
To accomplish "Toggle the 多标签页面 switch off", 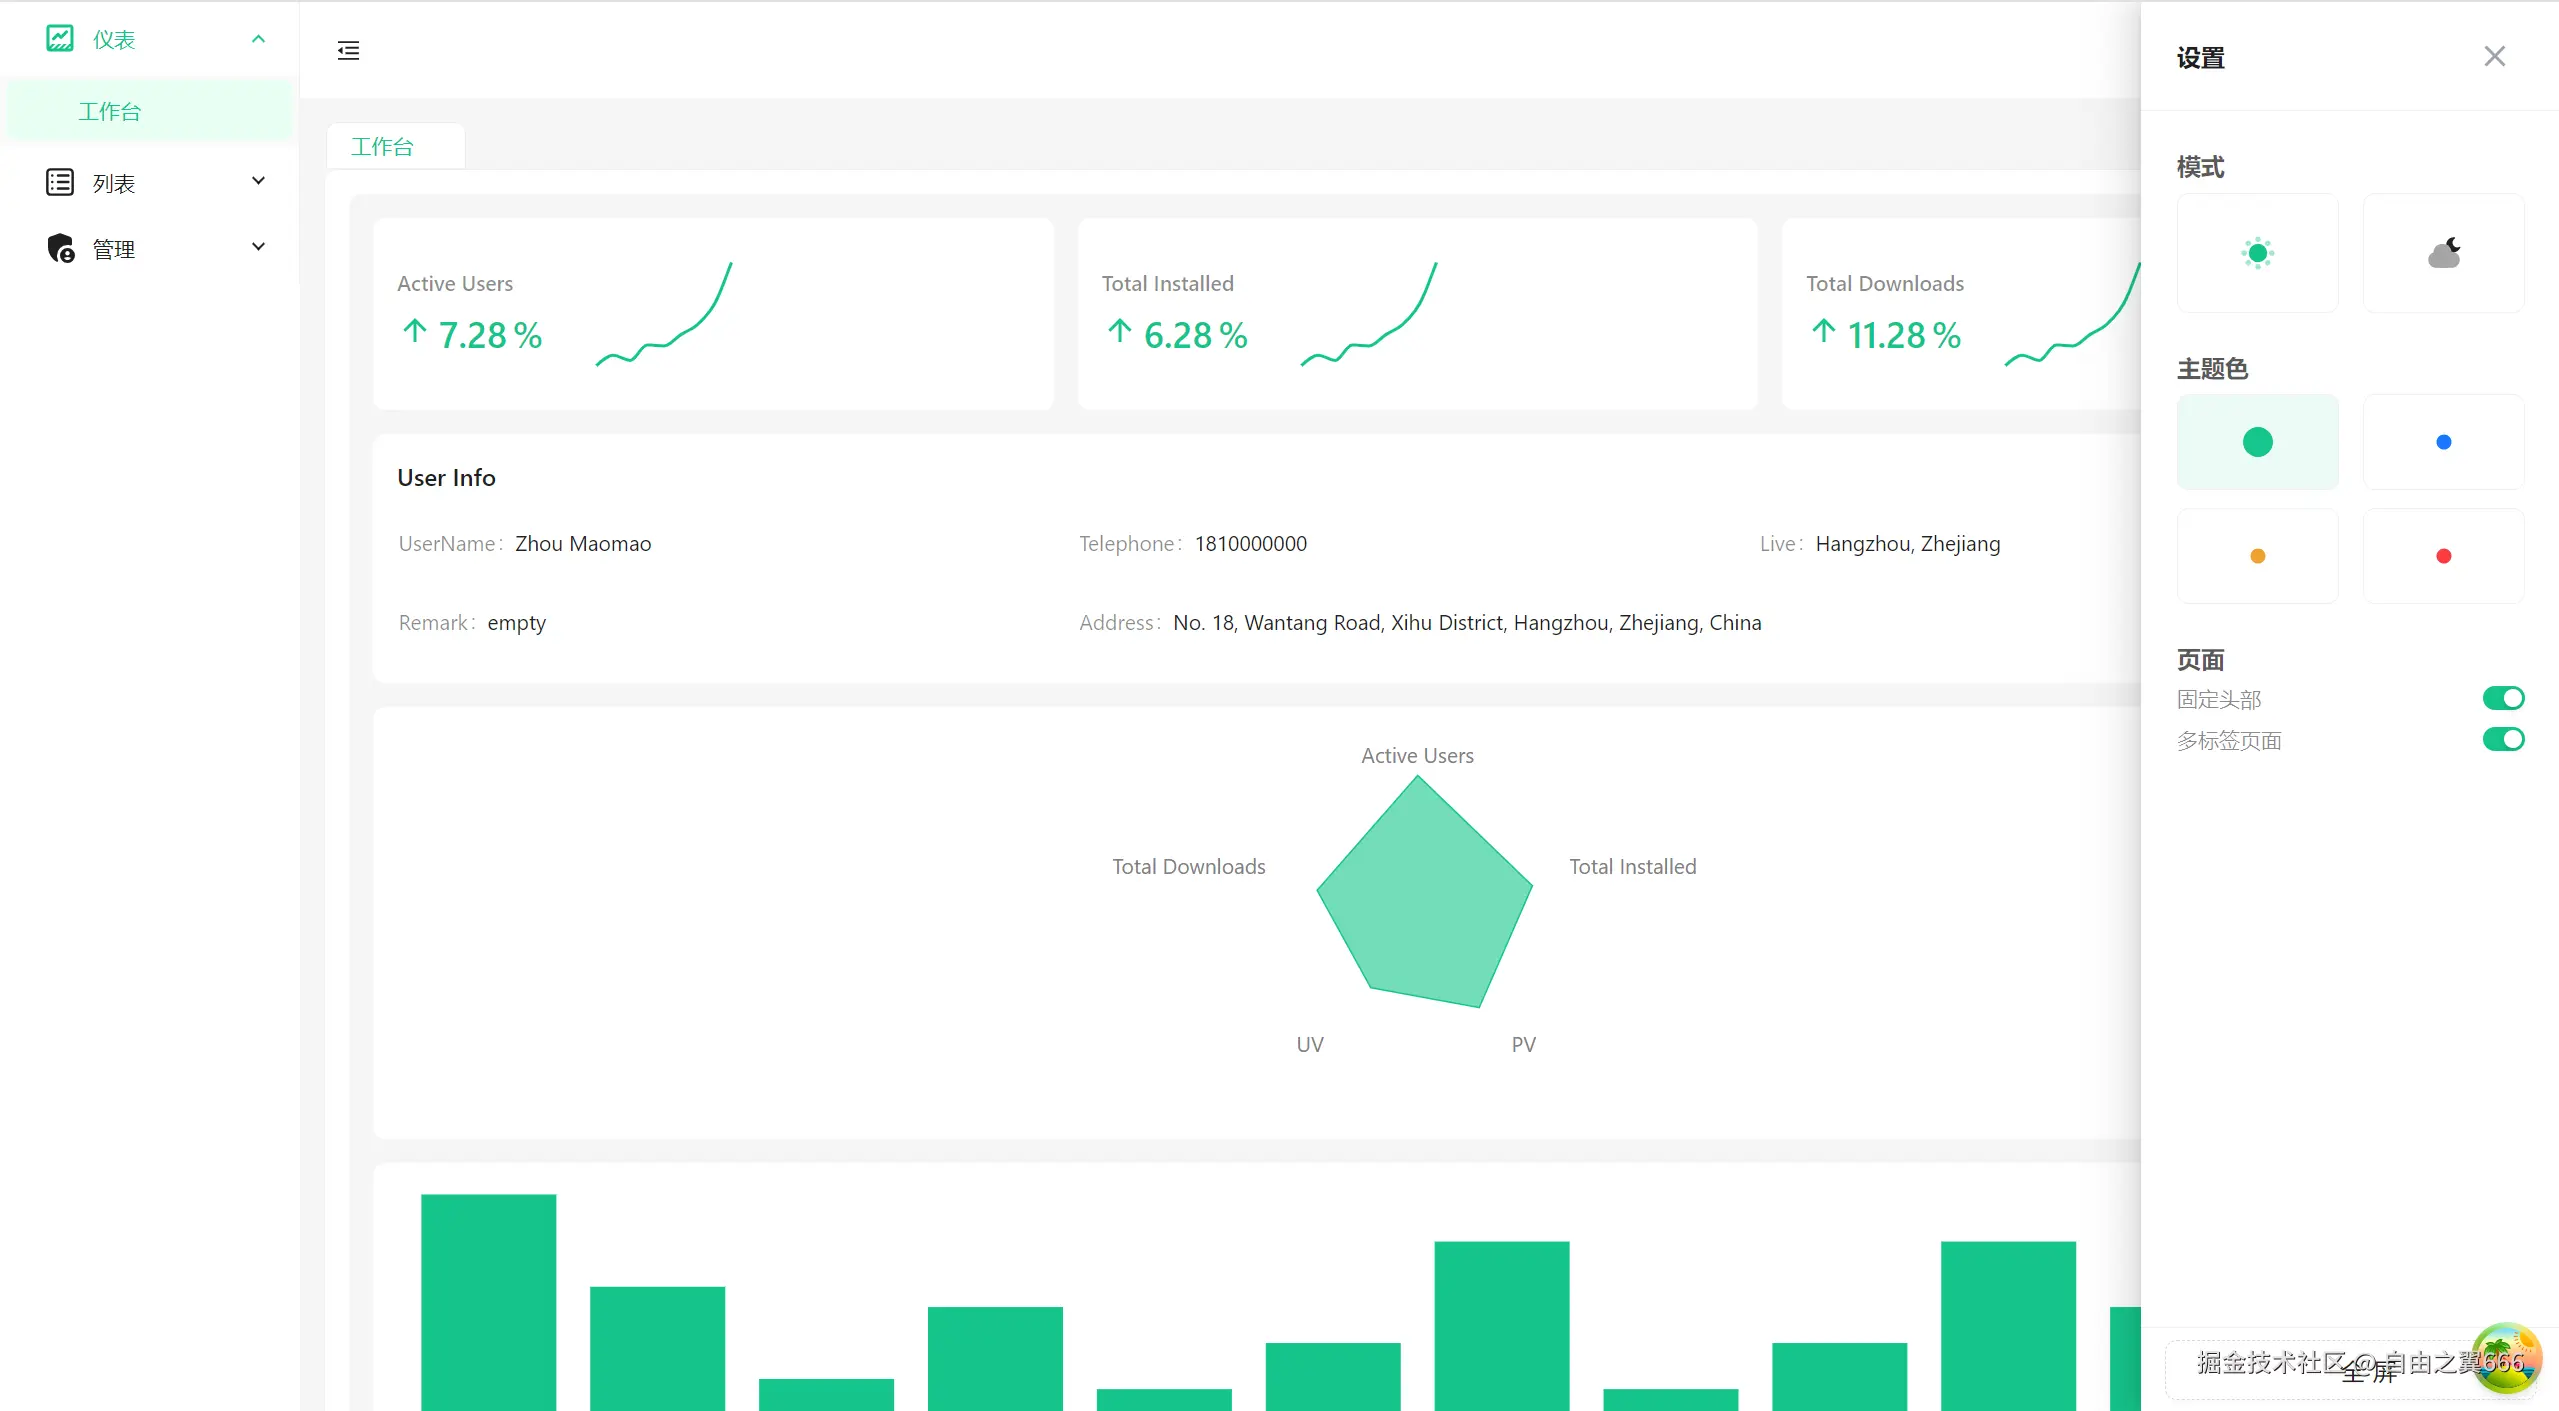I will coord(2502,739).
